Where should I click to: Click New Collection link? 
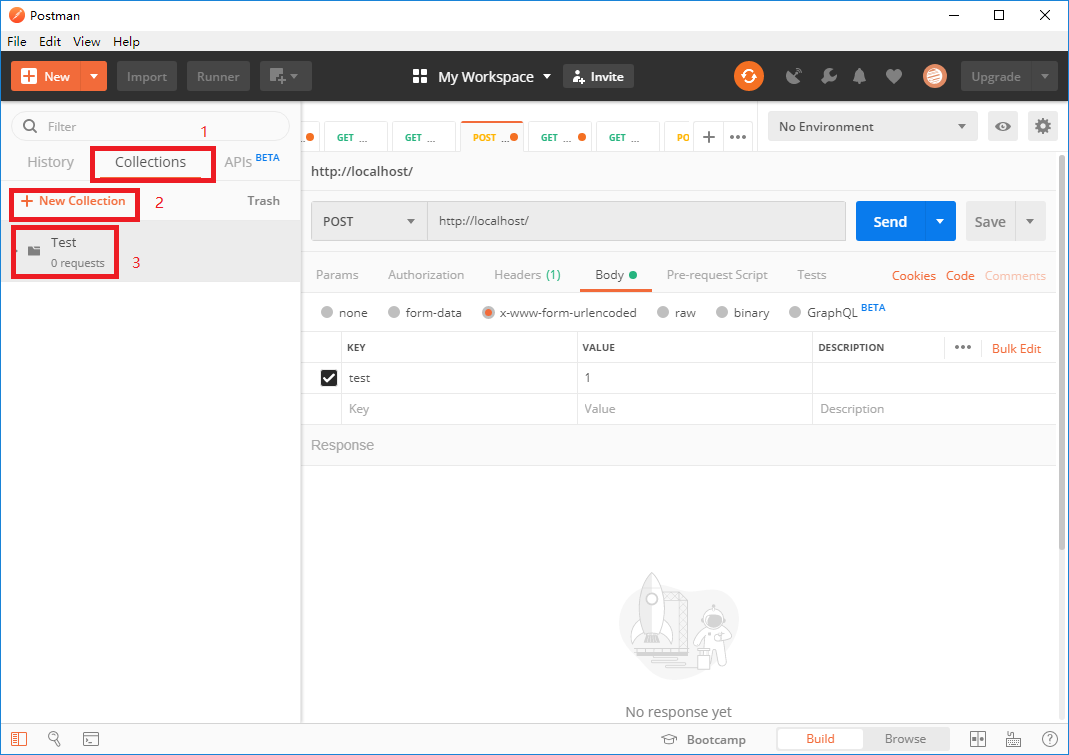click(74, 201)
